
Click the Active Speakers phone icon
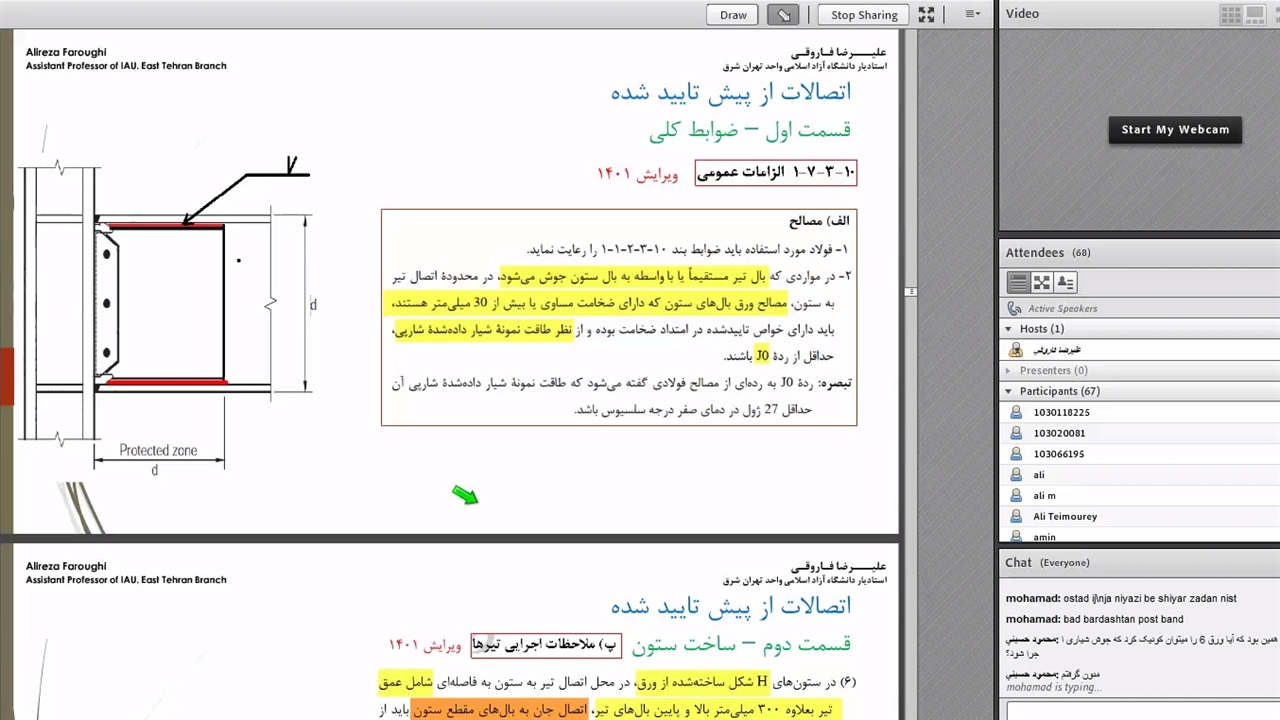point(1015,309)
